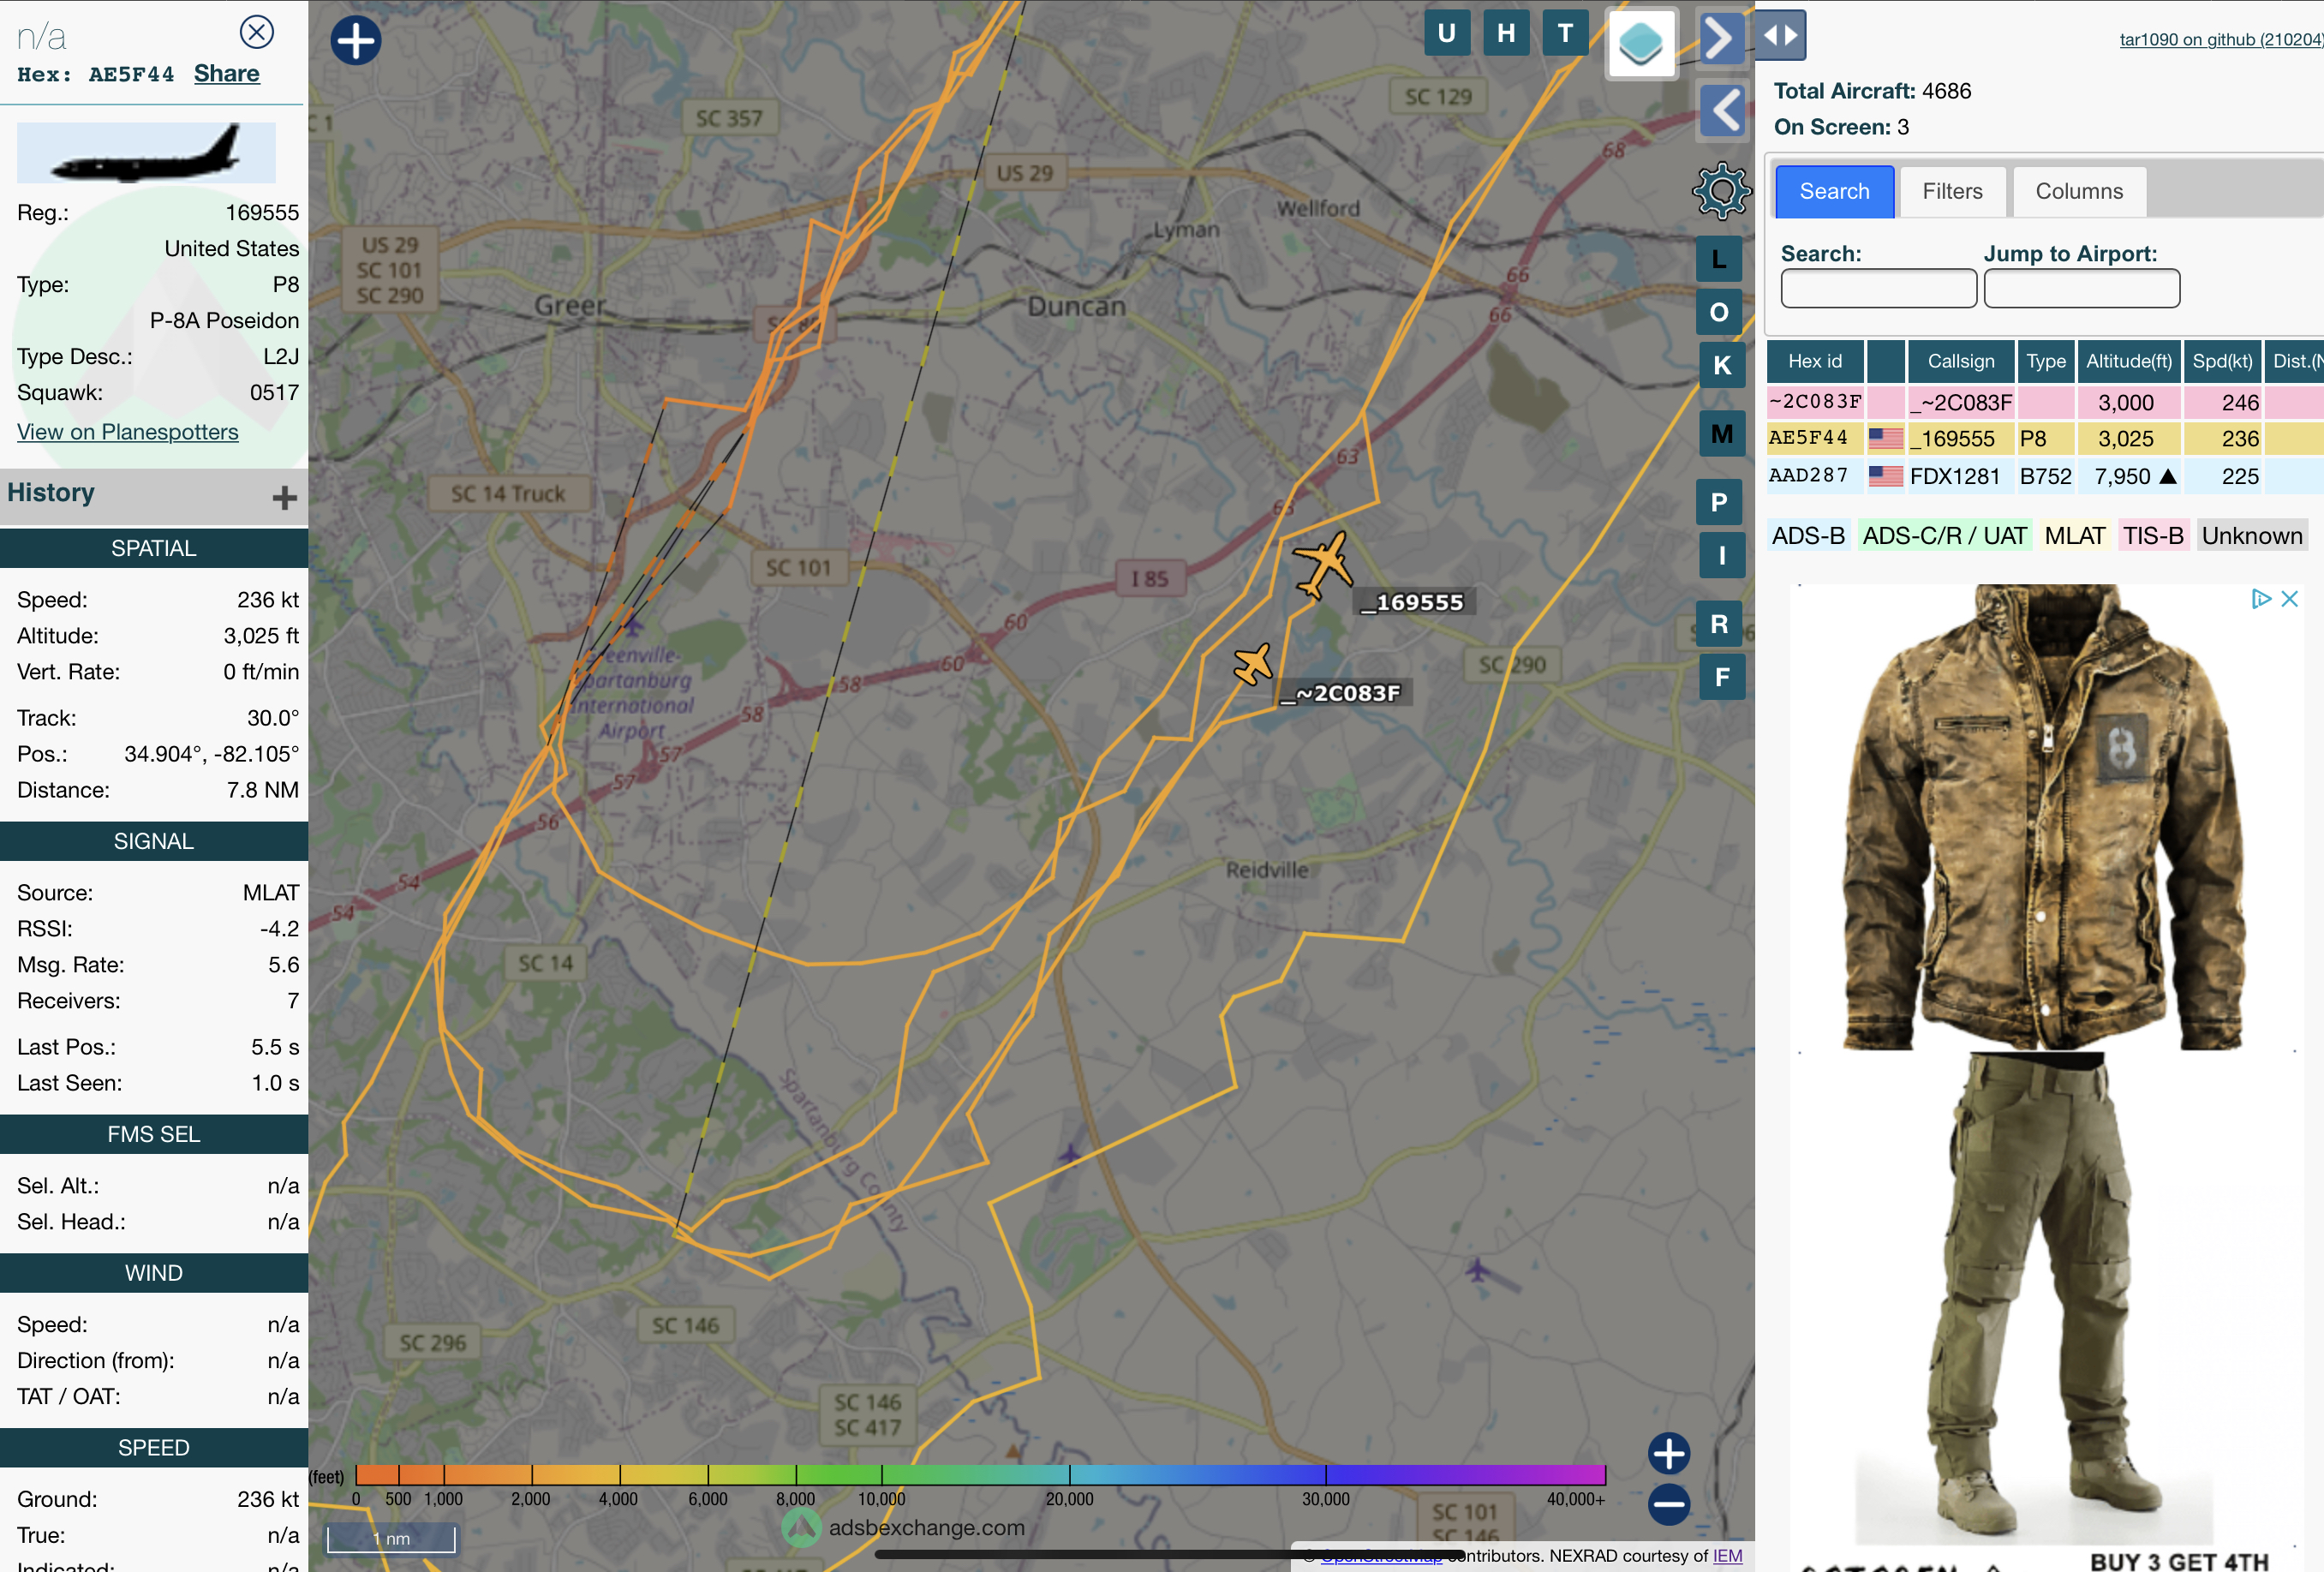Zoom in with the map plus button
The width and height of the screenshot is (2324, 1572).
coord(1669,1453)
